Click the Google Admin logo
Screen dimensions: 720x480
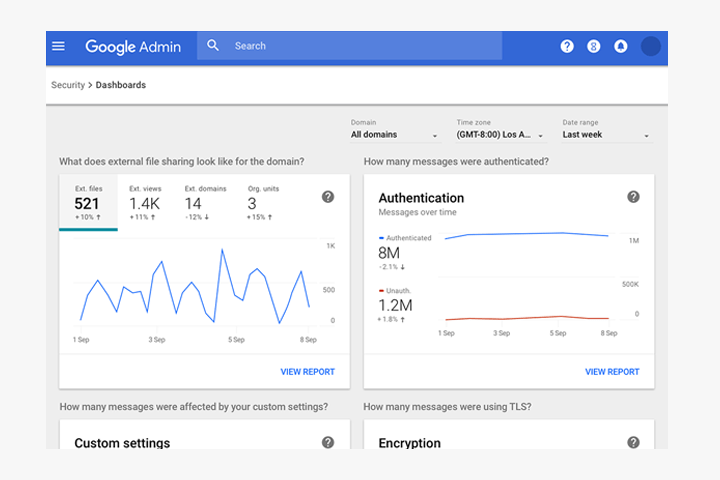pos(133,46)
